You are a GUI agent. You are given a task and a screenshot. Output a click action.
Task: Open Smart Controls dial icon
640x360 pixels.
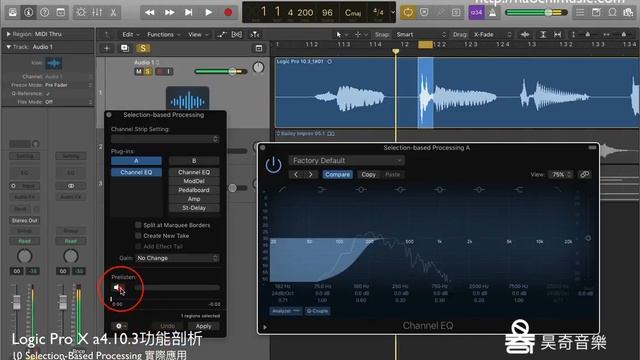(x=81, y=12)
